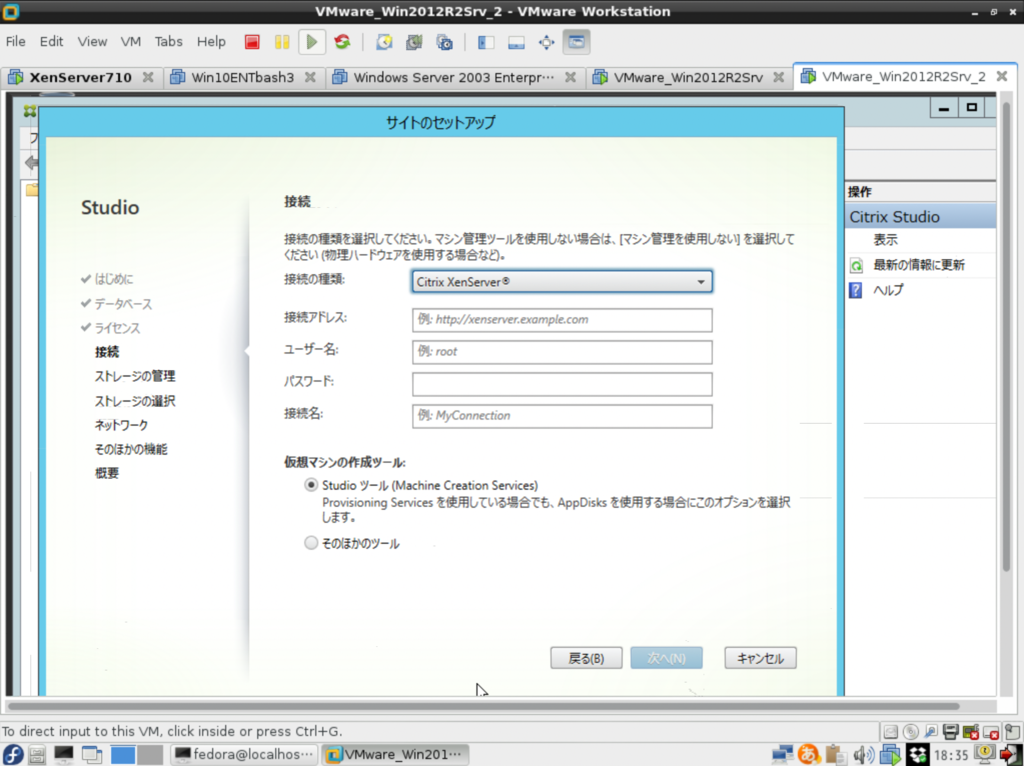This screenshot has width=1024, height=766.
Task: Suspend the VM with the yellow pause icon
Action: [282, 42]
